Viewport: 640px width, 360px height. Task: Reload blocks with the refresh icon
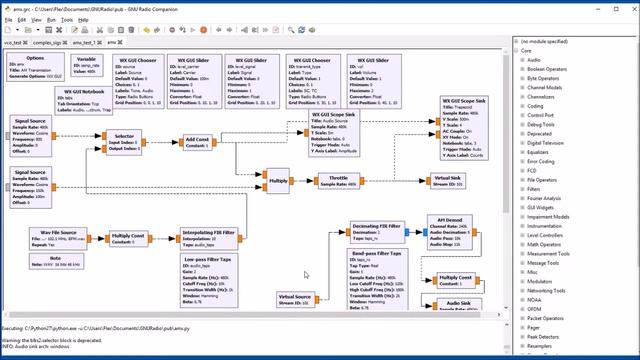pos(302,30)
